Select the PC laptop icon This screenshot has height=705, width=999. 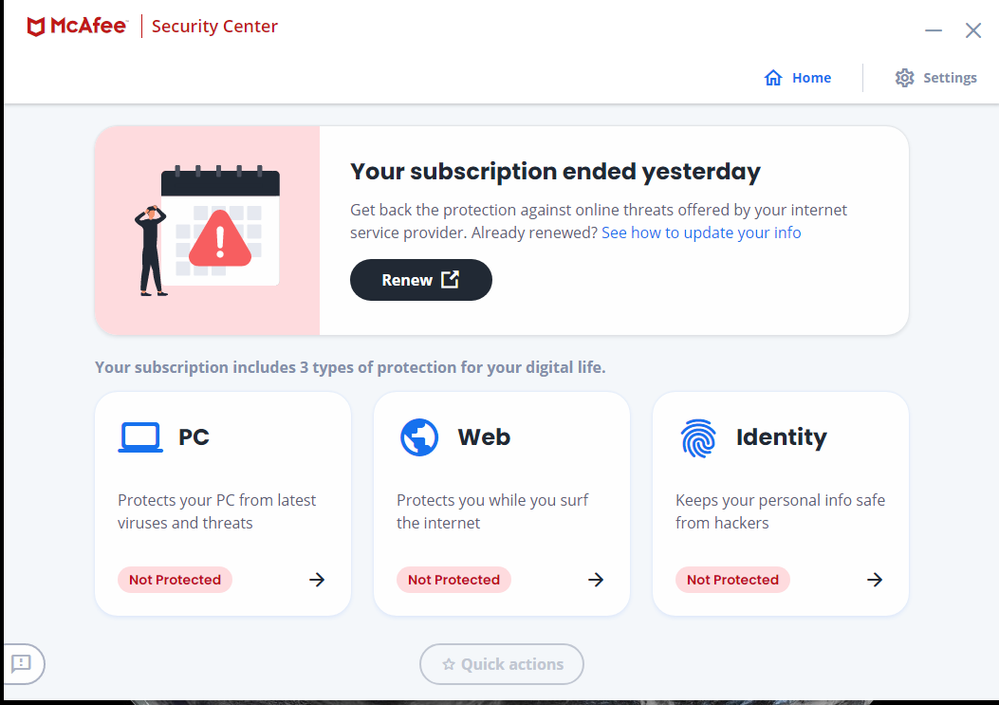point(140,436)
